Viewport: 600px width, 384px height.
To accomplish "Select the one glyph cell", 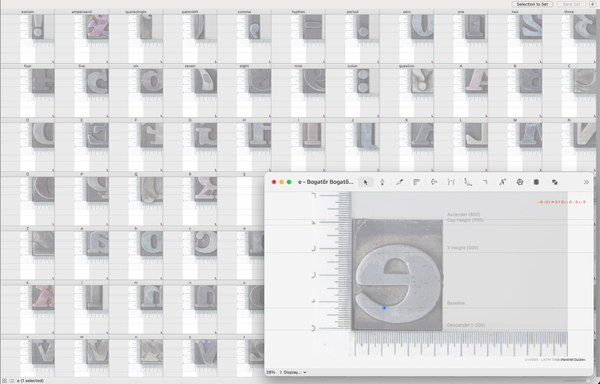I will point(461,36).
